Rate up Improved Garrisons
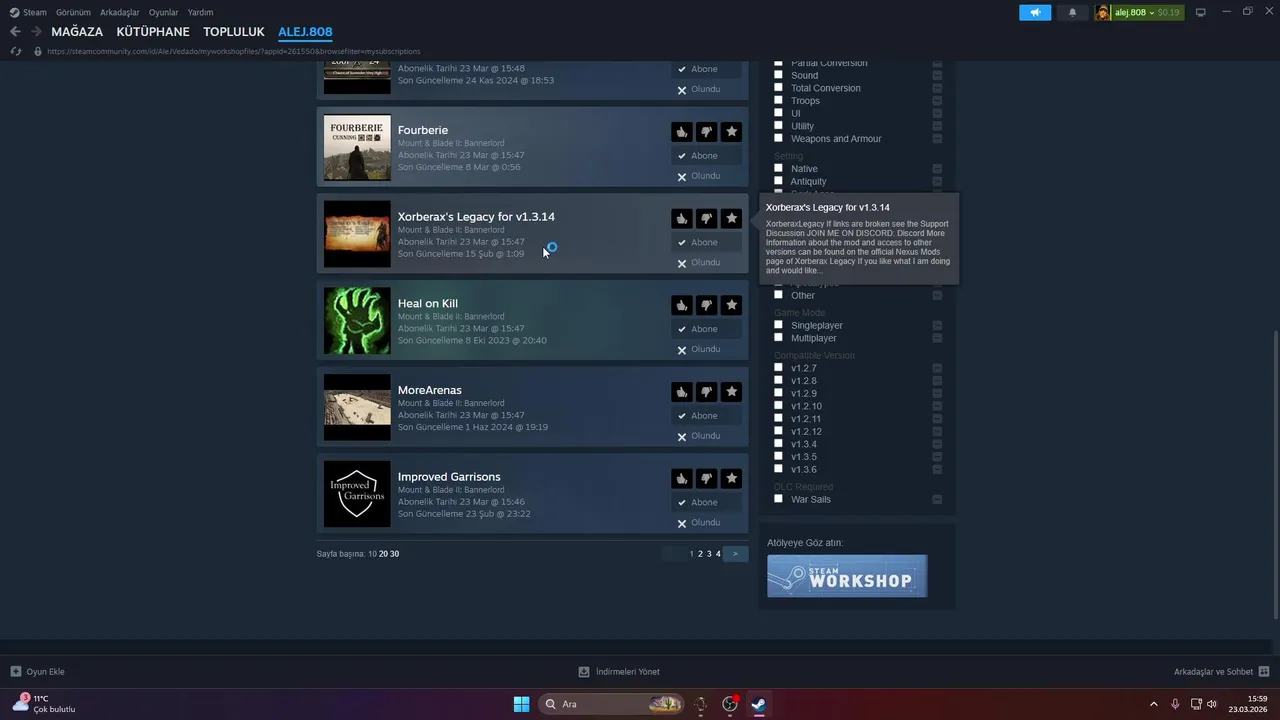This screenshot has height=720, width=1280. pyautogui.click(x=681, y=478)
